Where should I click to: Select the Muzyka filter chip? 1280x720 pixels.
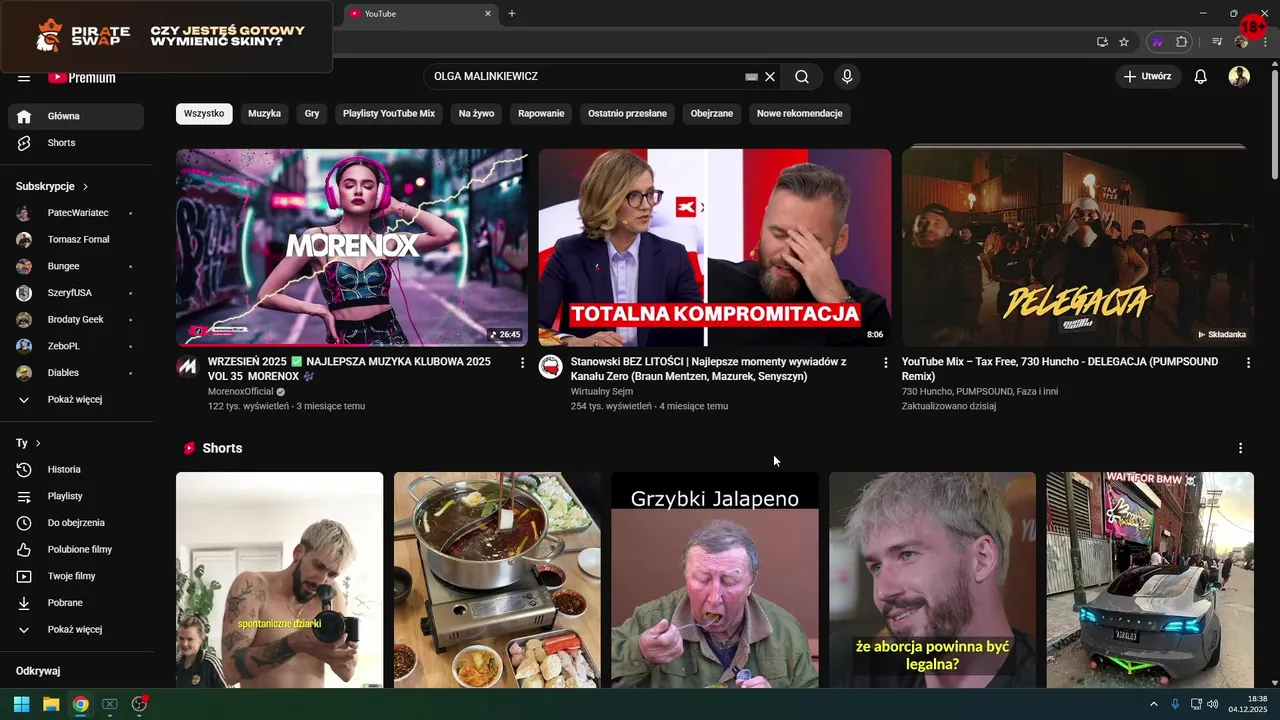point(264,114)
